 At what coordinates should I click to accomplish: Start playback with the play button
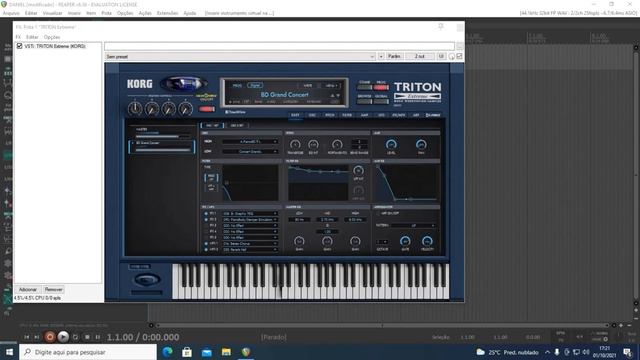63,337
